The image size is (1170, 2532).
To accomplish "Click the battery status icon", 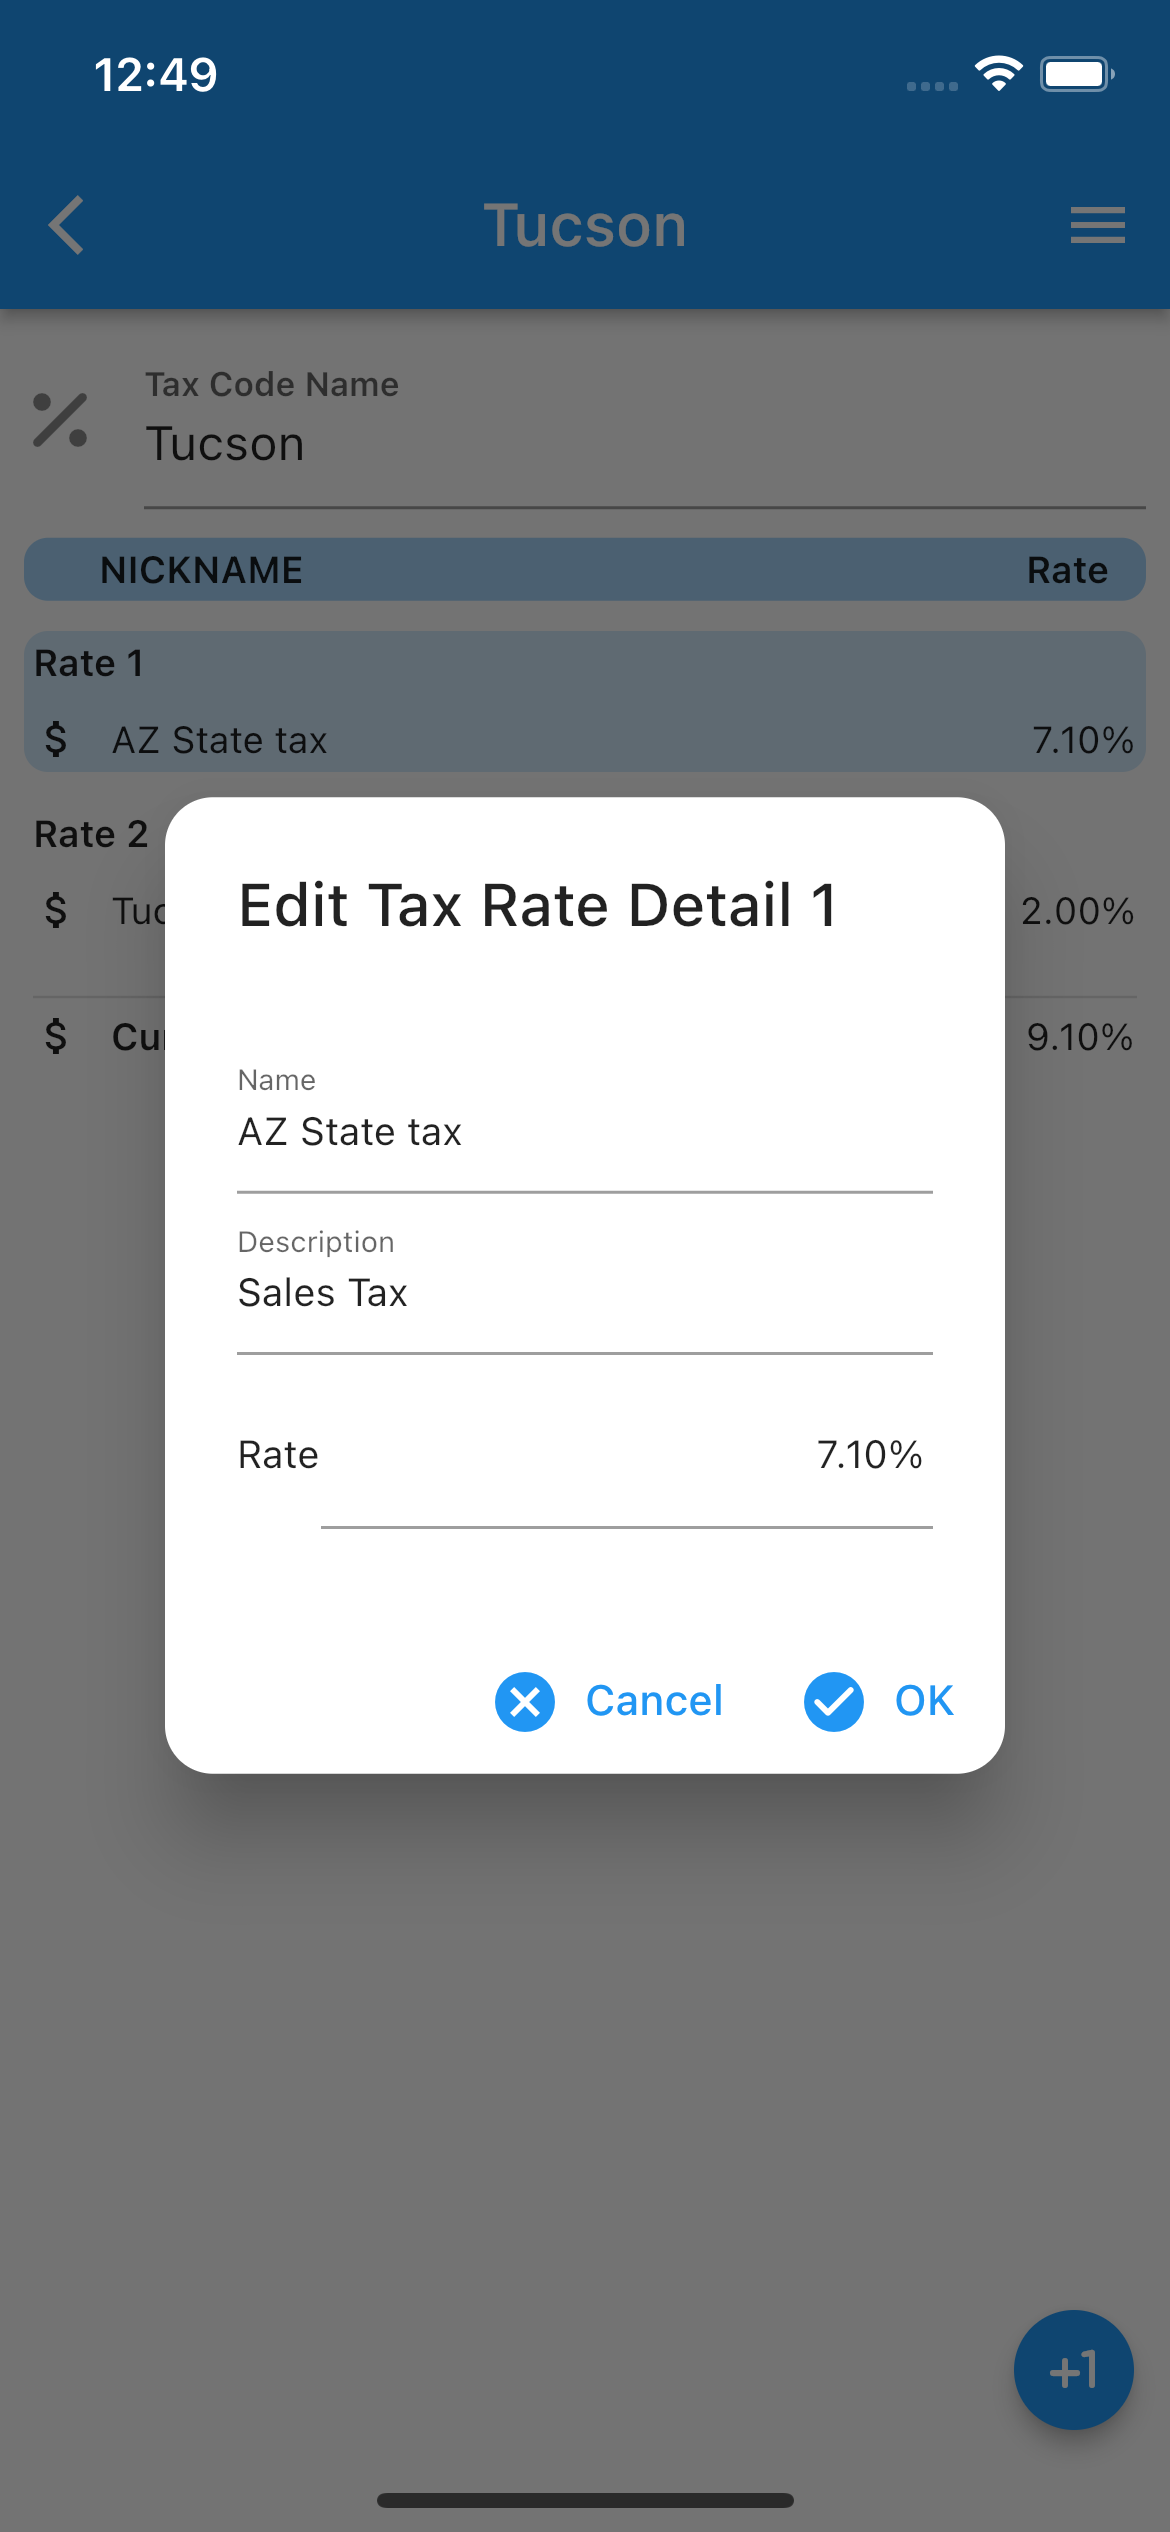I will pyautogui.click(x=1077, y=74).
